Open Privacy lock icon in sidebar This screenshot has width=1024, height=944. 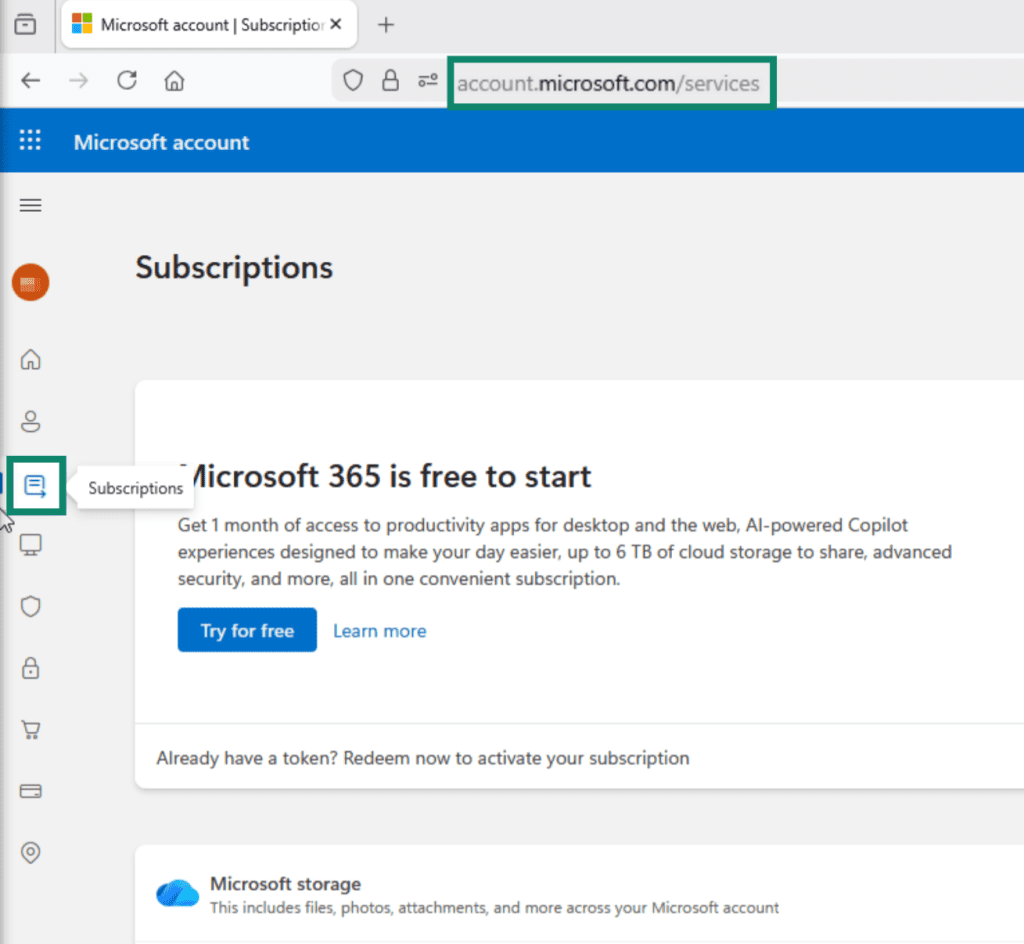(x=31, y=668)
